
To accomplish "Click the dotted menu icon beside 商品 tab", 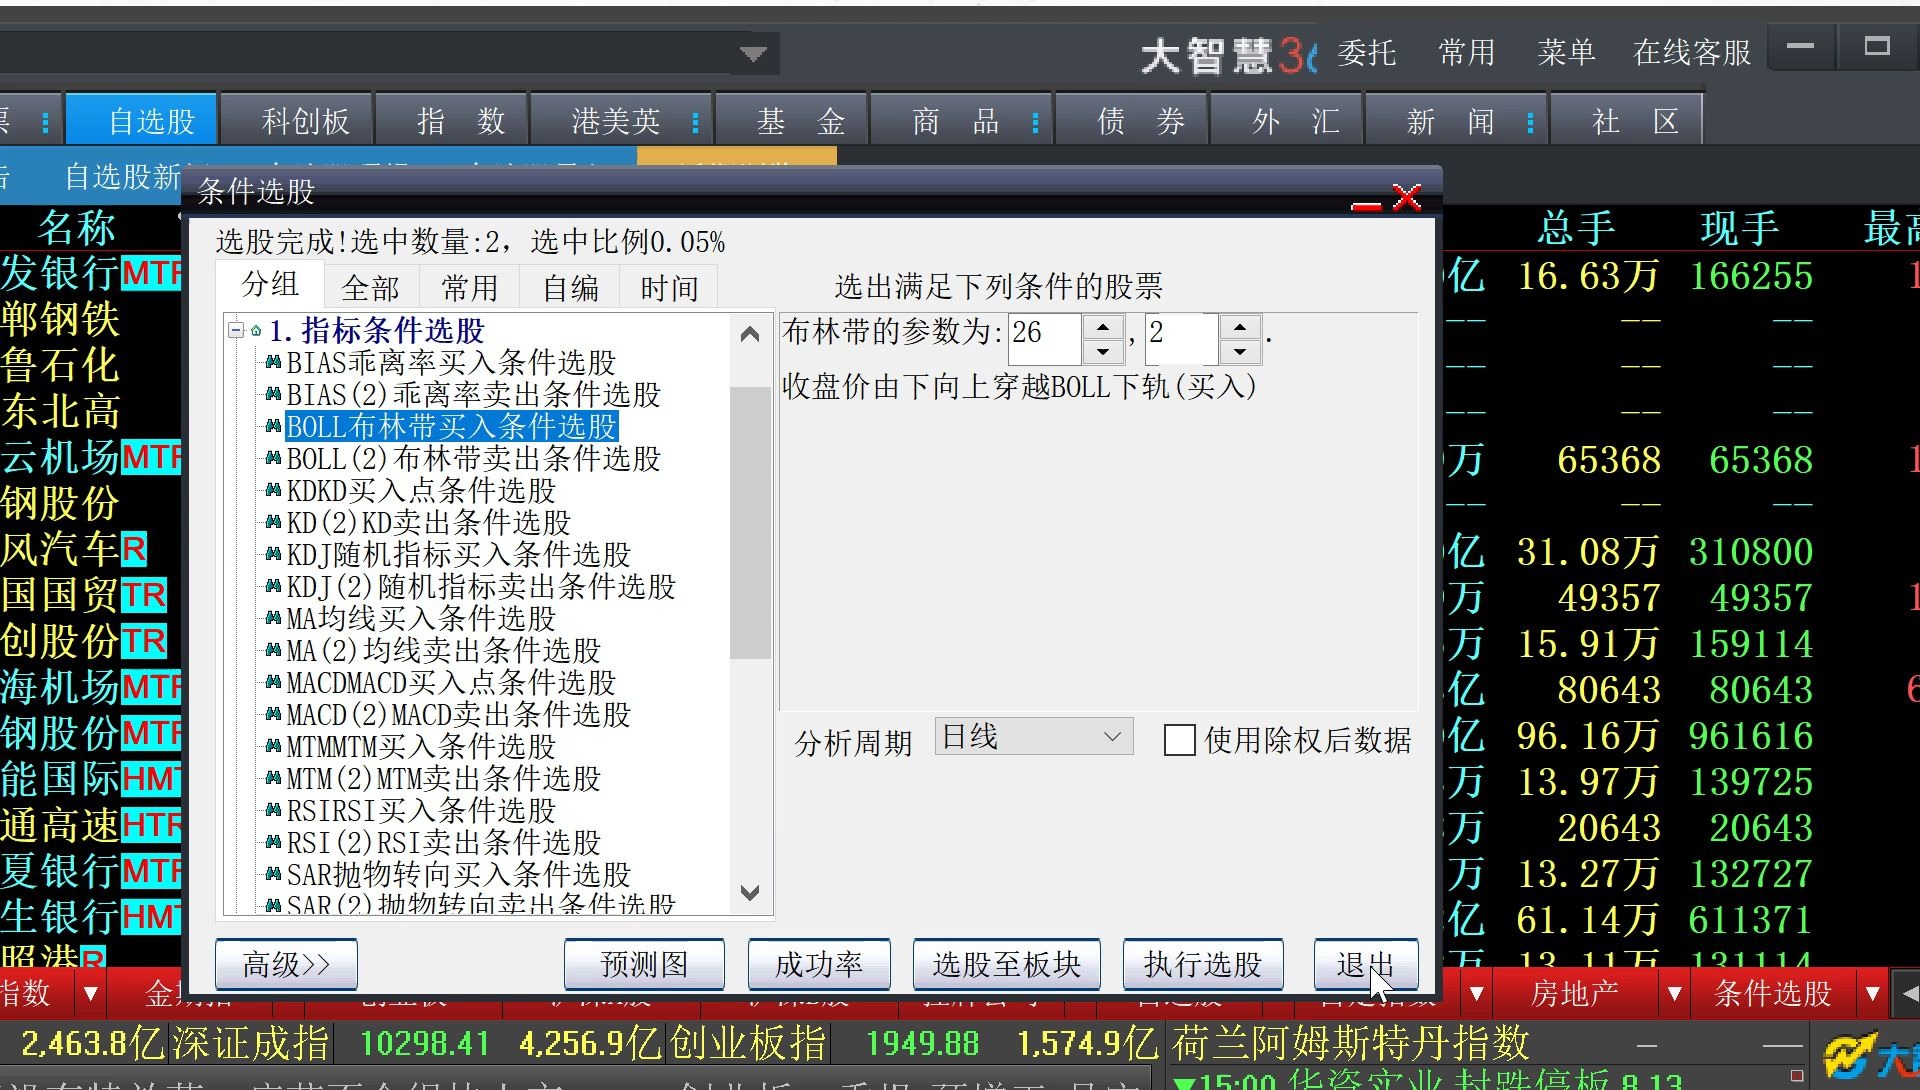I will (1035, 122).
